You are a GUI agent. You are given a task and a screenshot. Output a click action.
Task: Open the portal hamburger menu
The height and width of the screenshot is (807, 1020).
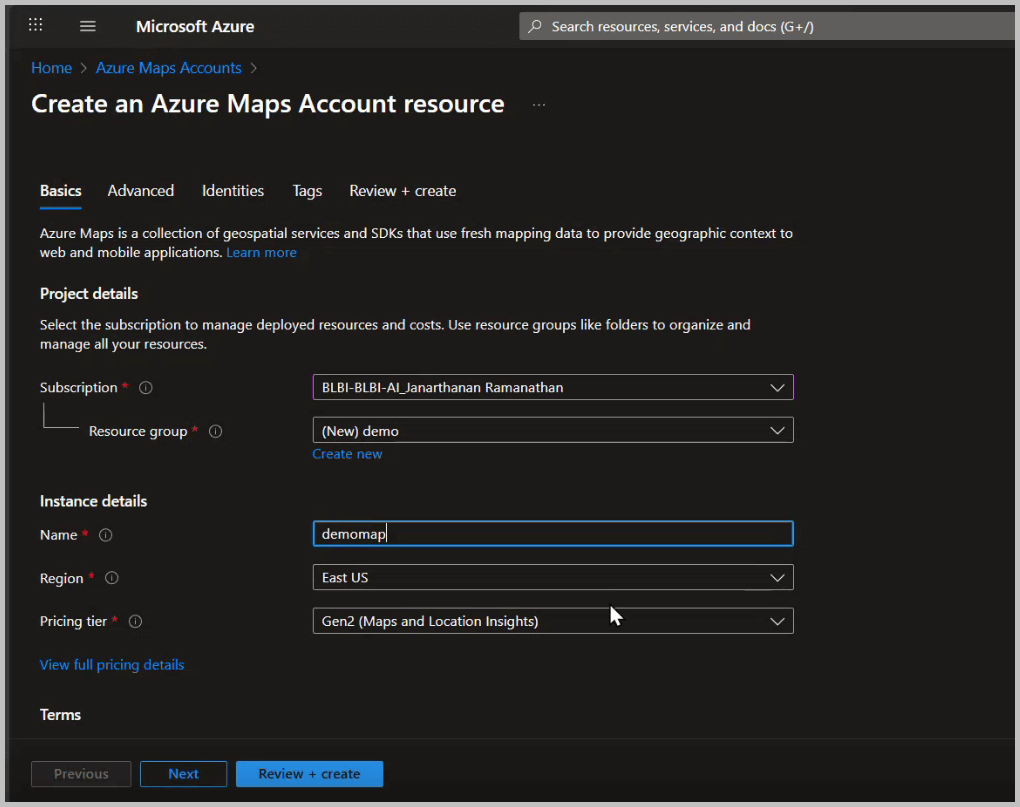[x=88, y=25]
